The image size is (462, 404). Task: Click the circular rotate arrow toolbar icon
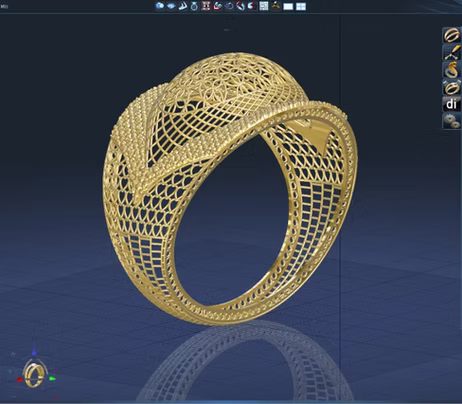pos(229,6)
